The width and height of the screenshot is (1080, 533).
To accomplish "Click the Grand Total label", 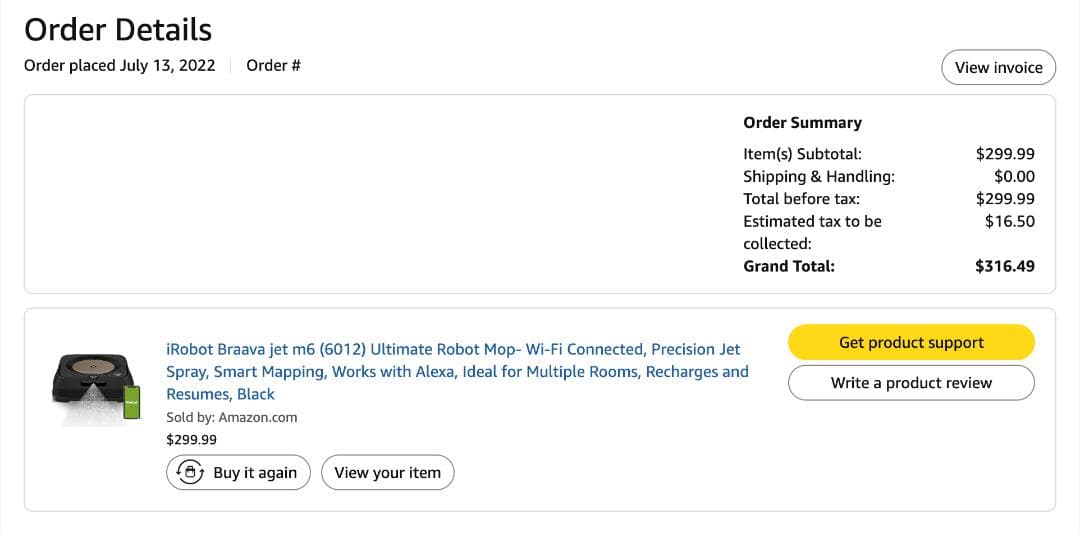I will point(789,266).
